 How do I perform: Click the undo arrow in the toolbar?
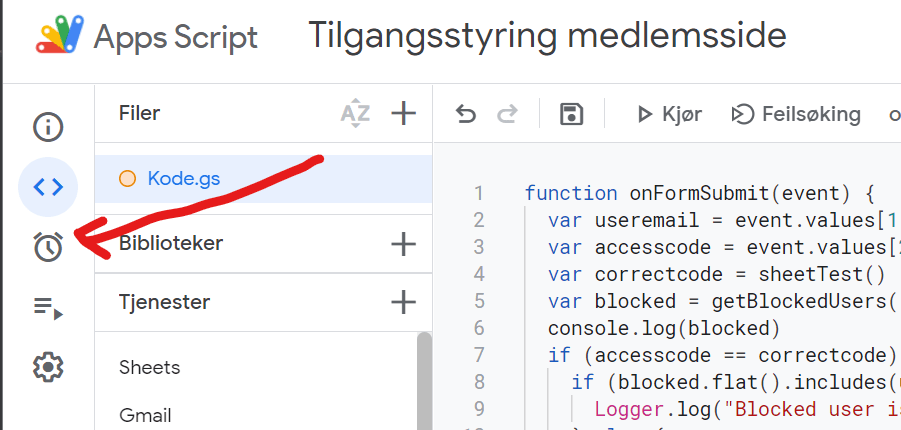tap(466, 114)
